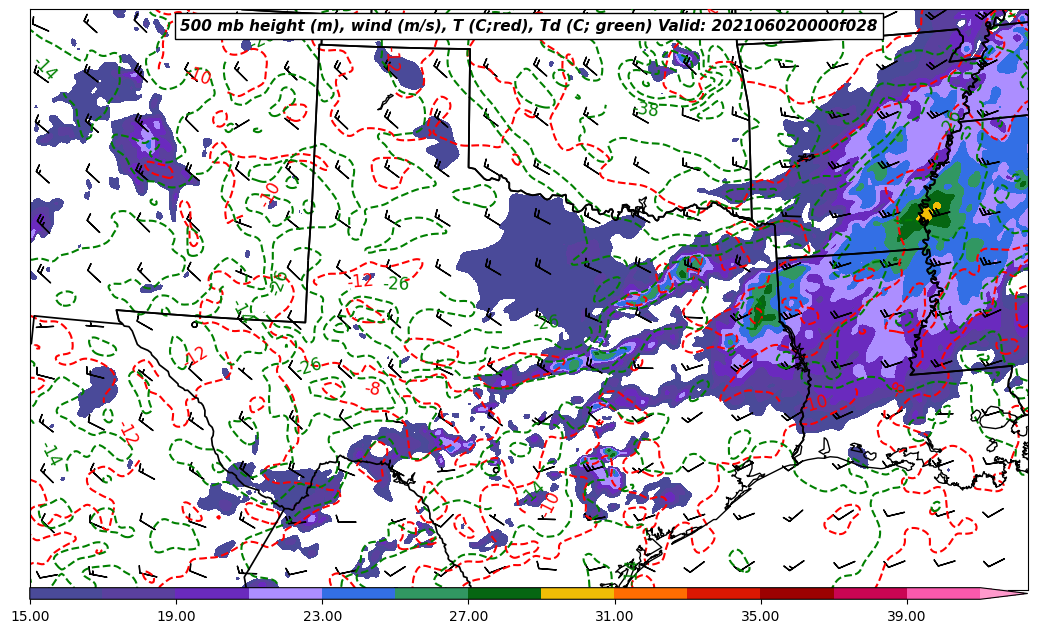Click the green 38 dewpoint contour label

pyautogui.click(x=647, y=109)
